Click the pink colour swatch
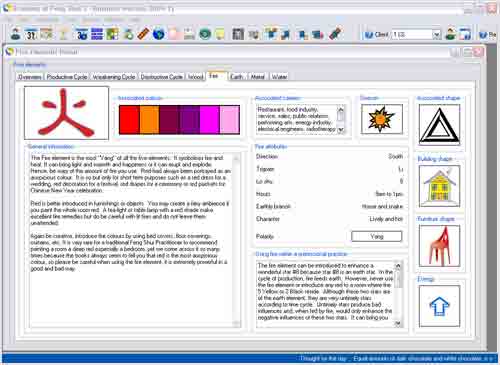The width and height of the screenshot is (500, 365). click(x=230, y=120)
